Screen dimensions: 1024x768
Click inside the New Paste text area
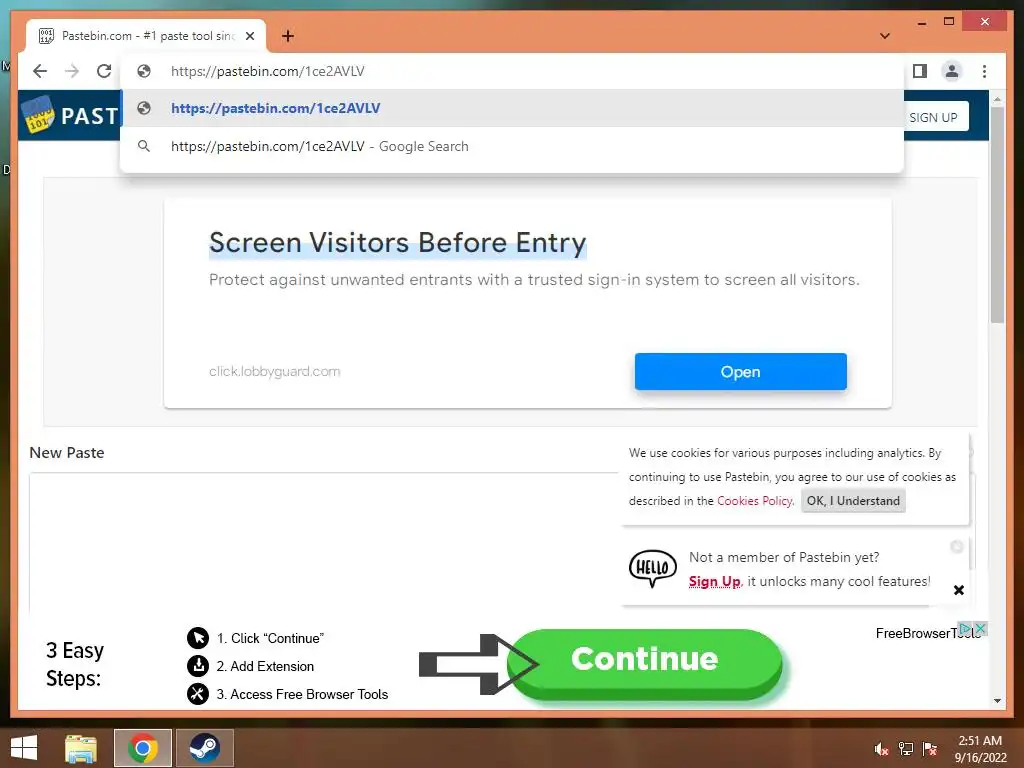323,542
